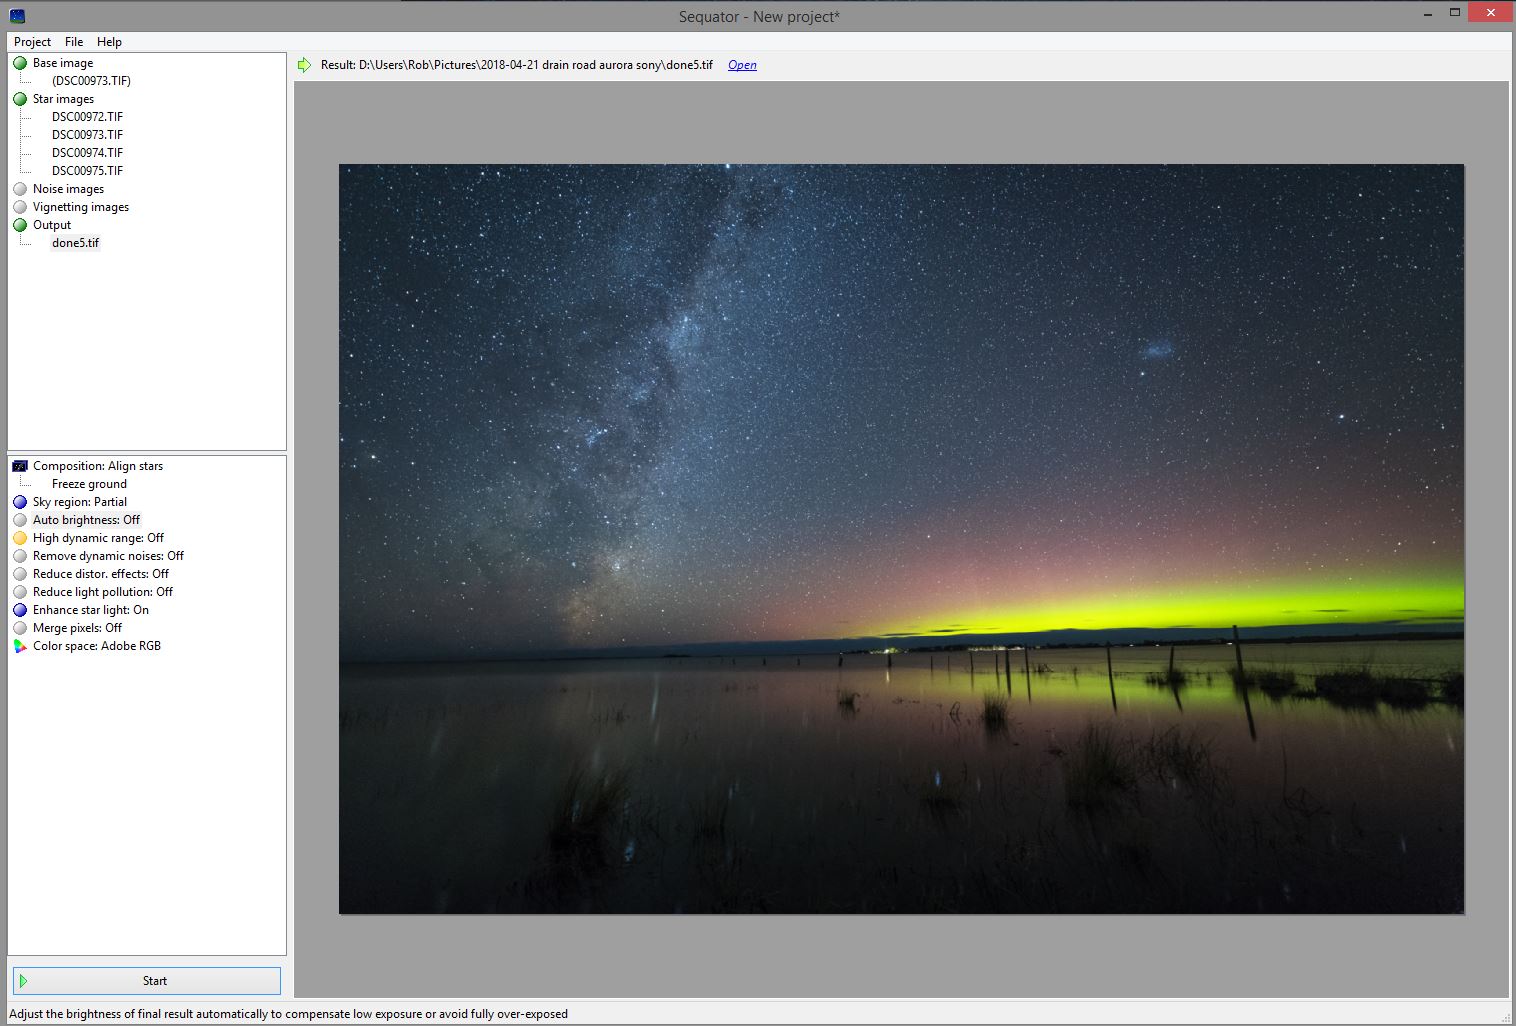Select the Vignetting images tree item

point(81,207)
